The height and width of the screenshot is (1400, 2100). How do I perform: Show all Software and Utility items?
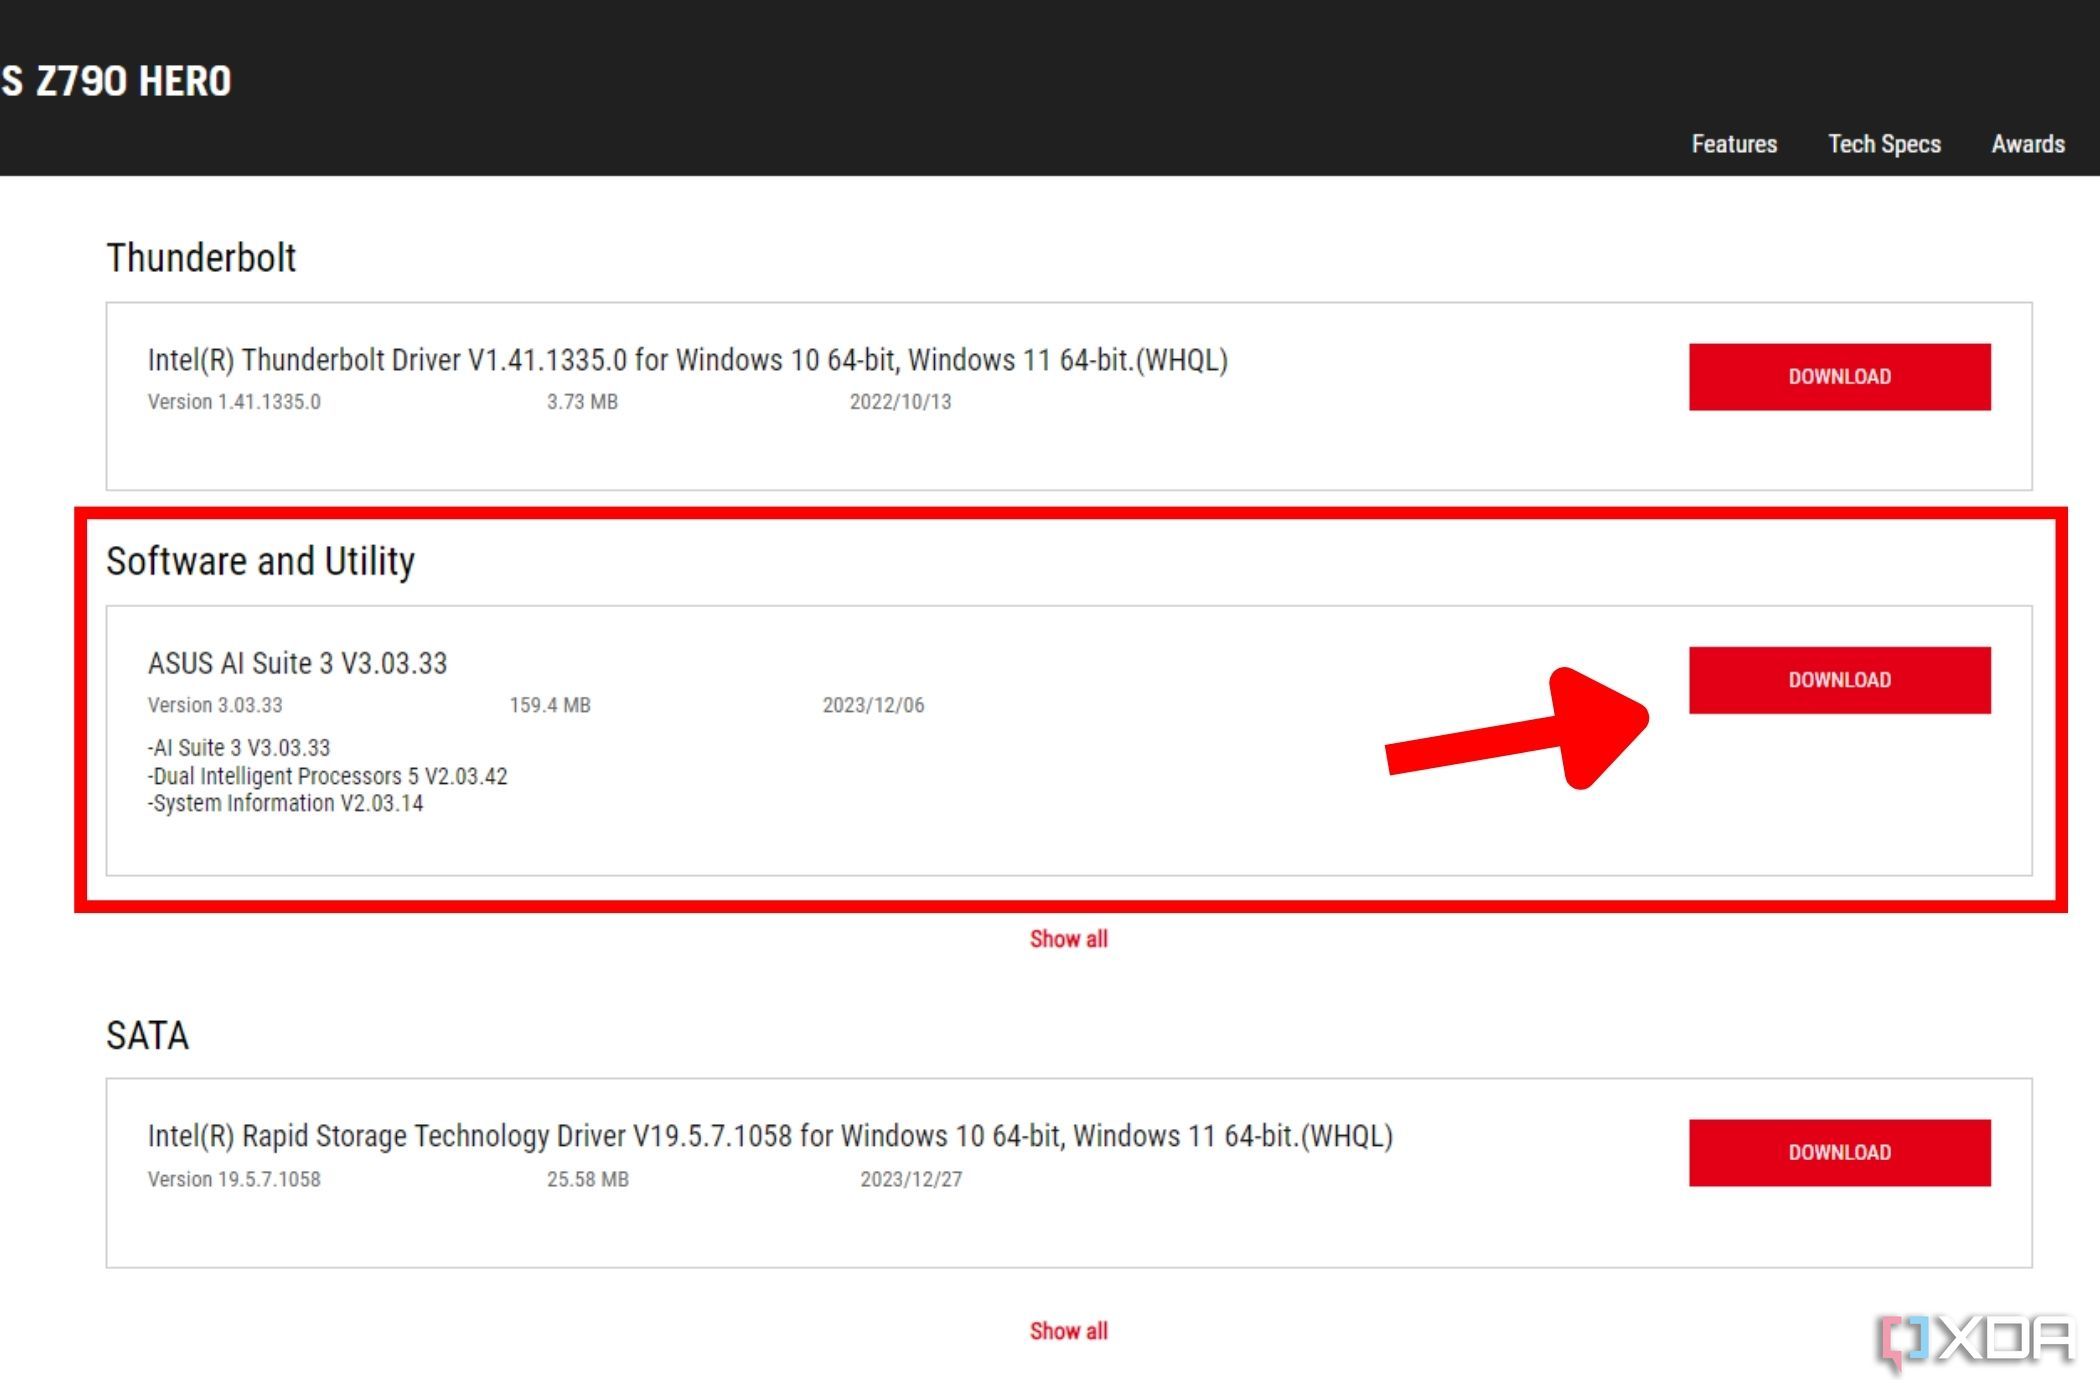pos(1068,939)
